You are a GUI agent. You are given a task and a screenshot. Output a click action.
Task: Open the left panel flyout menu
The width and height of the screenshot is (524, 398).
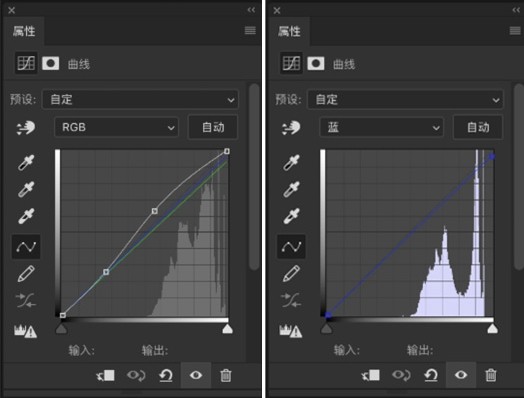click(x=250, y=31)
